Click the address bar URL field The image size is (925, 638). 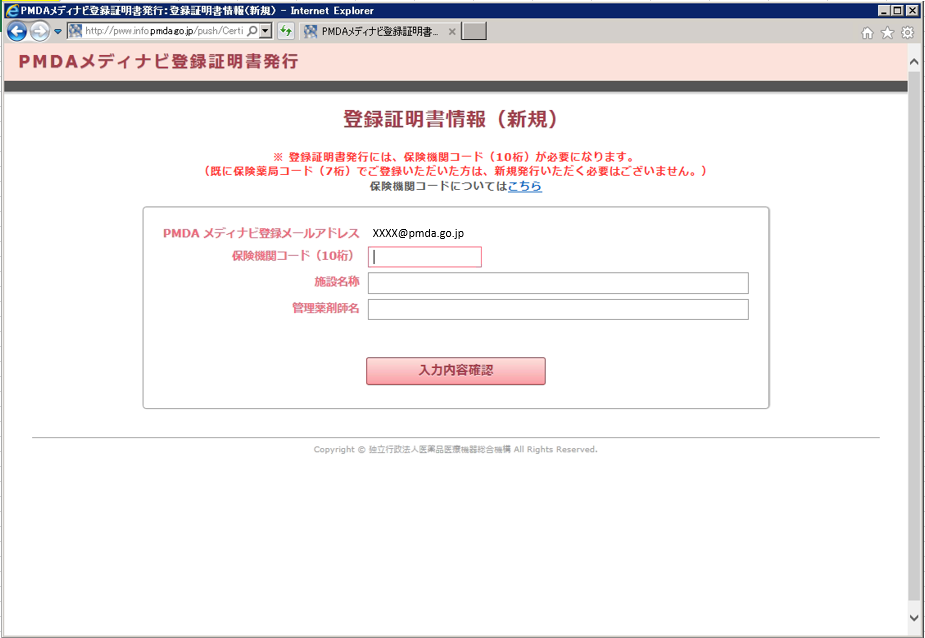click(x=163, y=31)
